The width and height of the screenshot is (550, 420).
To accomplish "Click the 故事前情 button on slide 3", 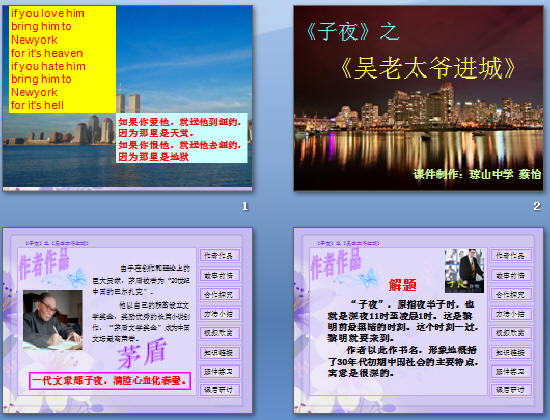I will click(219, 275).
